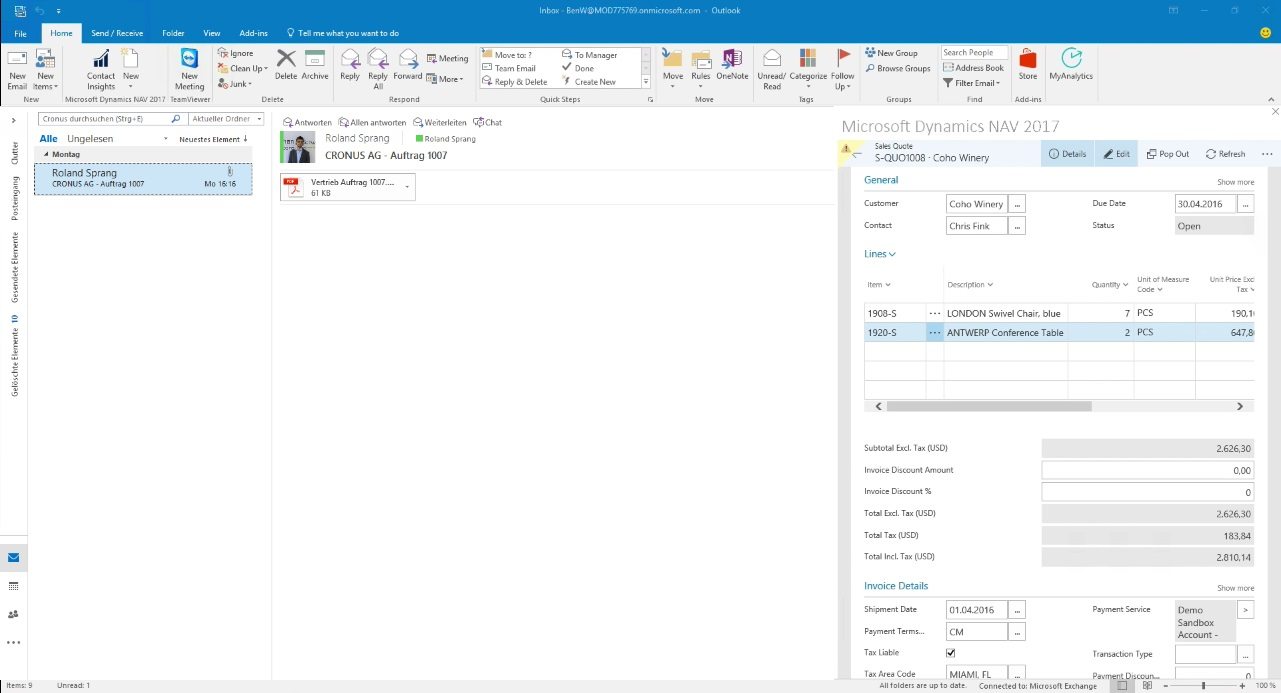Show more navigation options (three dots)

pos(13,642)
